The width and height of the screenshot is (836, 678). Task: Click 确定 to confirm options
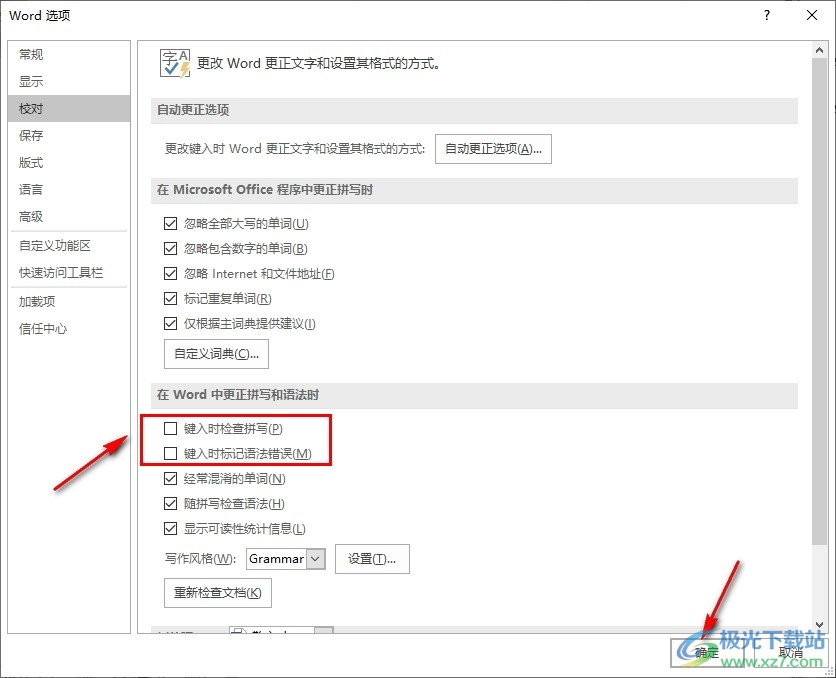coord(707,652)
